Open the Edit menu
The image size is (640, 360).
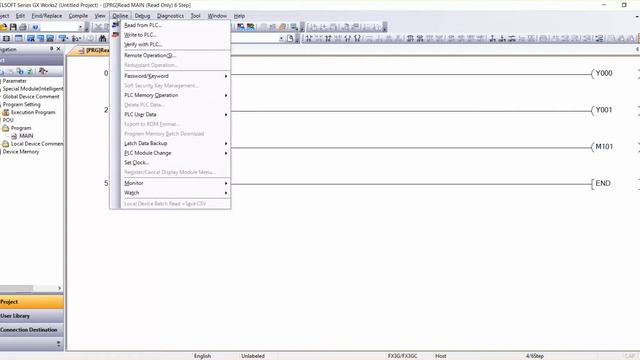pyautogui.click(x=20, y=16)
